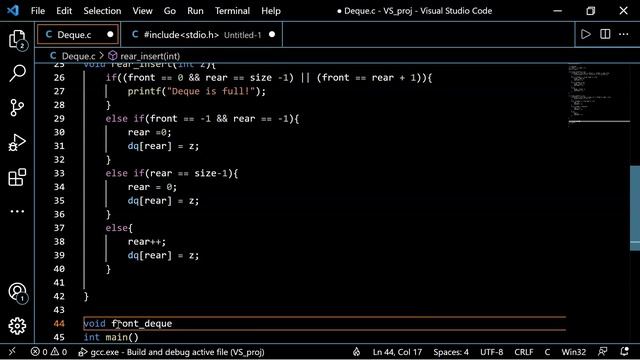Click unsaved dot on Untitled-1 tab

pos(272,35)
